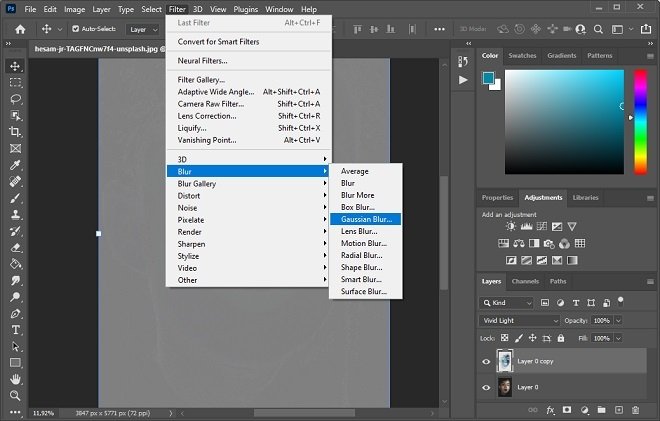
Task: Toggle type layer filter icon
Action: tap(576, 302)
